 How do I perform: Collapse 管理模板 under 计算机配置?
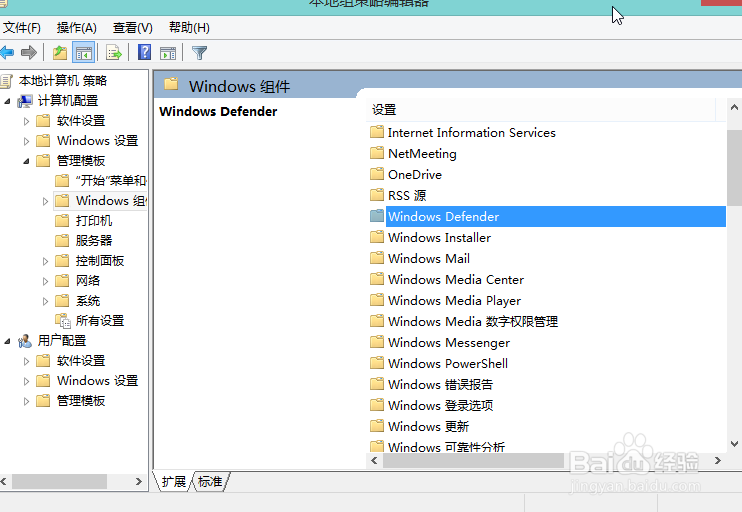(26, 161)
